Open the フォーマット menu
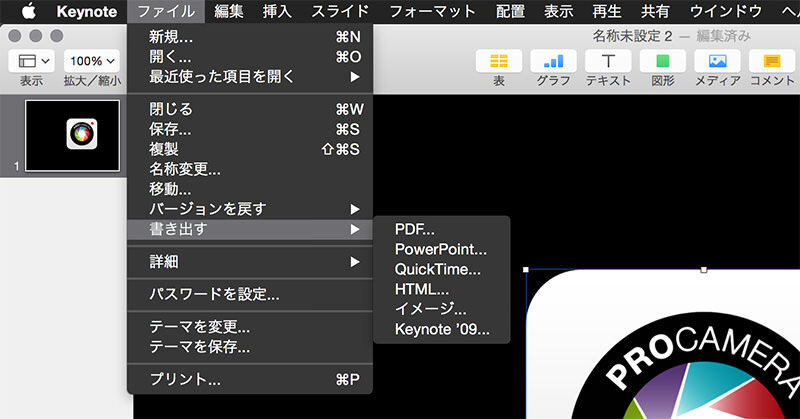Viewport: 800px width, 419px height. pyautogui.click(x=433, y=11)
